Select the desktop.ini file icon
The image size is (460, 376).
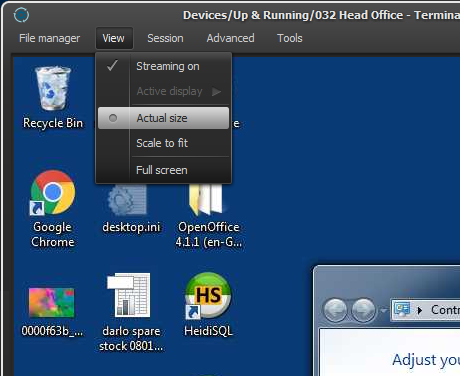[x=127, y=200]
